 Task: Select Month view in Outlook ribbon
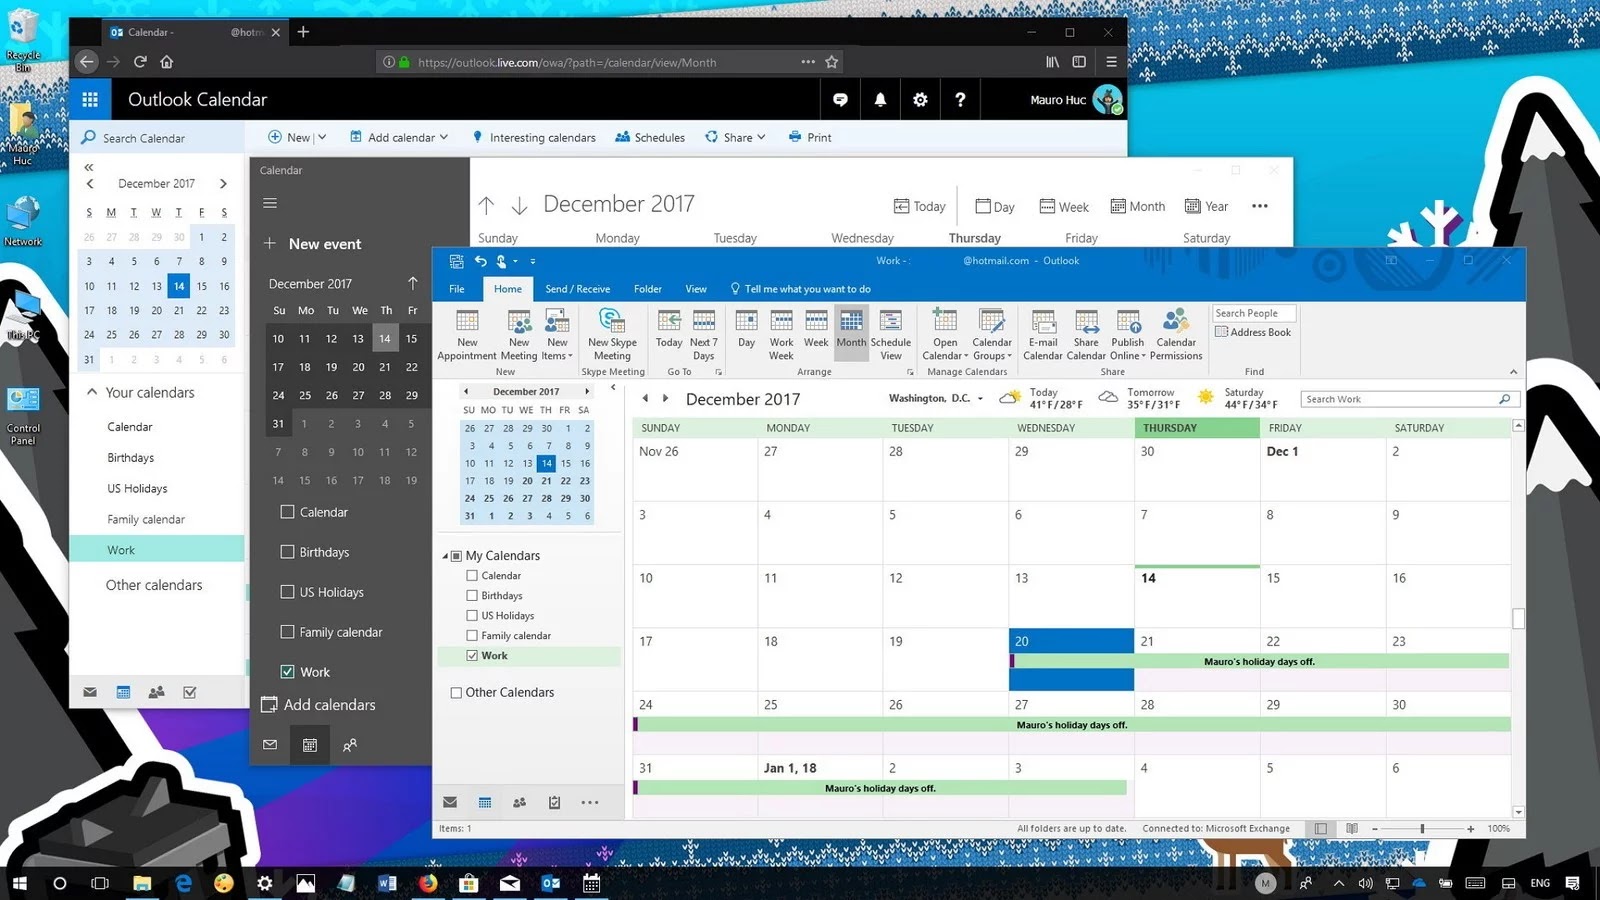tap(851, 334)
